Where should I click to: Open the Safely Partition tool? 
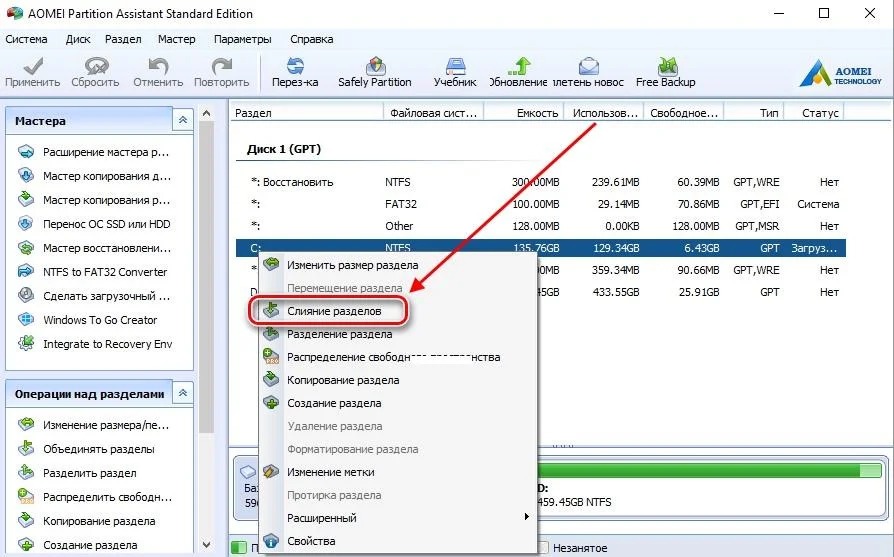pos(375,72)
